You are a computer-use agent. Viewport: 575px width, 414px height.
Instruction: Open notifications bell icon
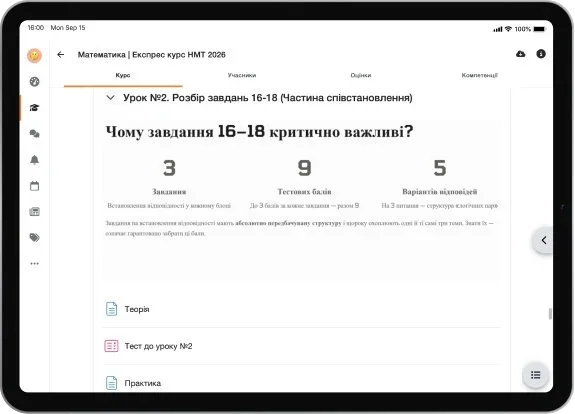tap(34, 160)
